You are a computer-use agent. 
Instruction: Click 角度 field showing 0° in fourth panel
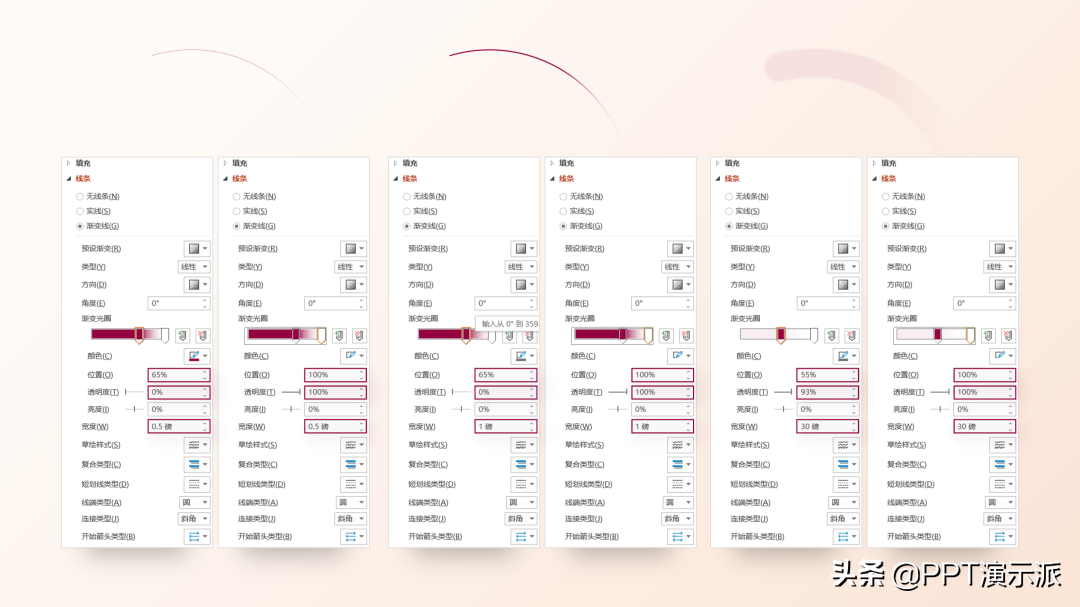pyautogui.click(x=662, y=303)
